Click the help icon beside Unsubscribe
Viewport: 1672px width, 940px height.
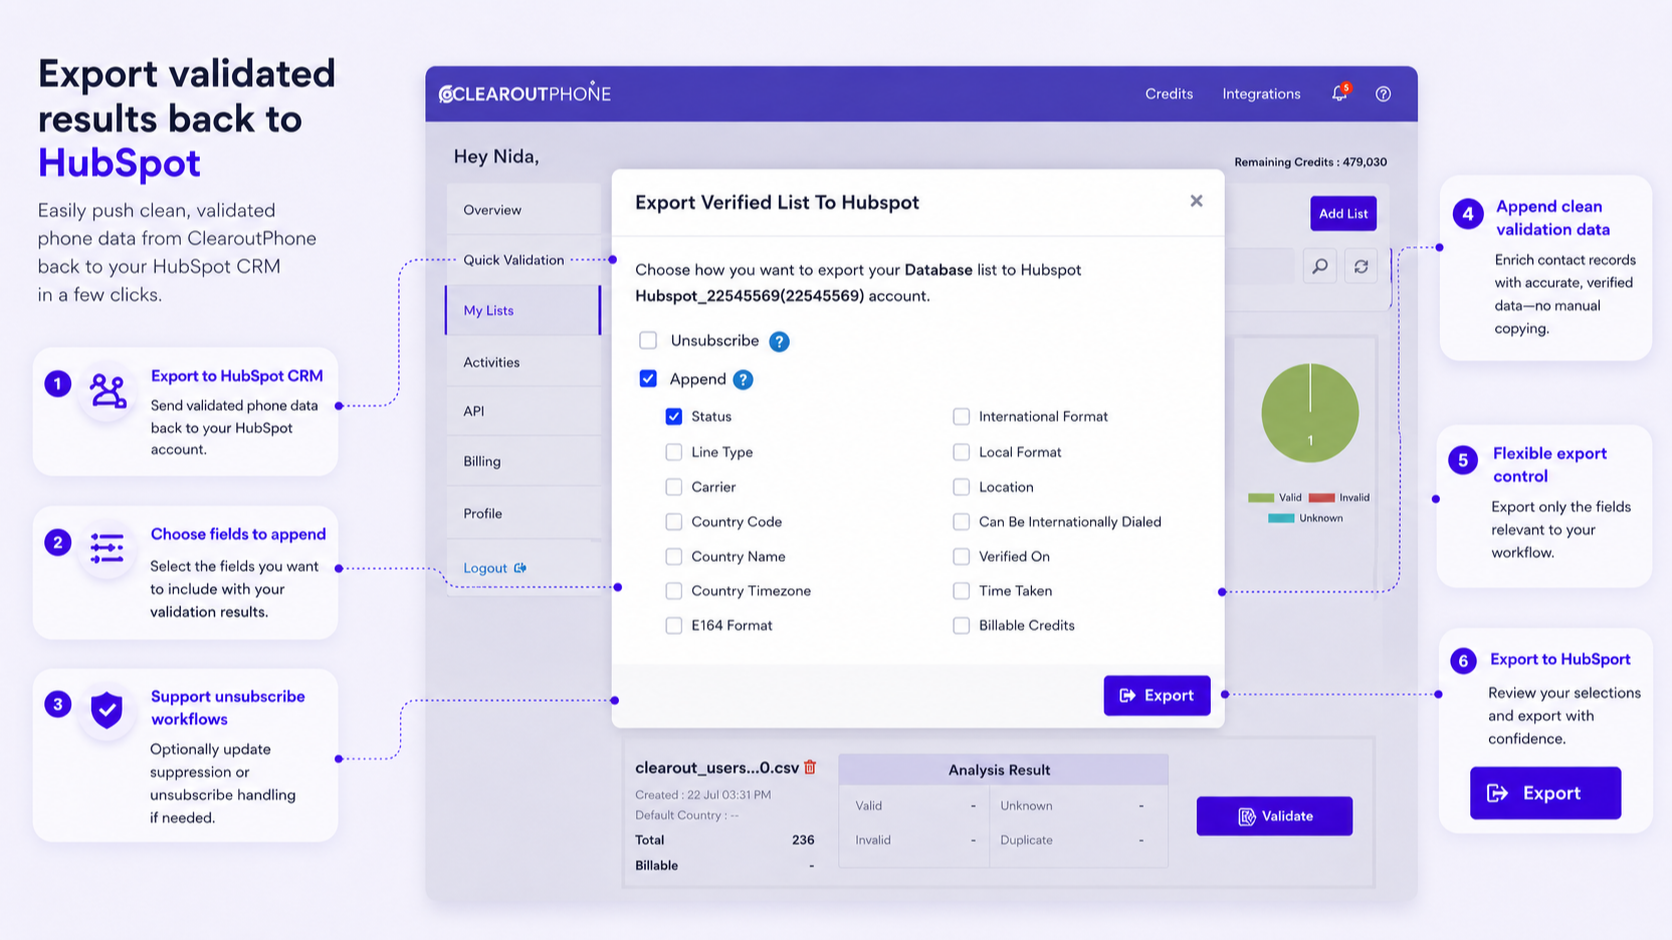pos(779,341)
